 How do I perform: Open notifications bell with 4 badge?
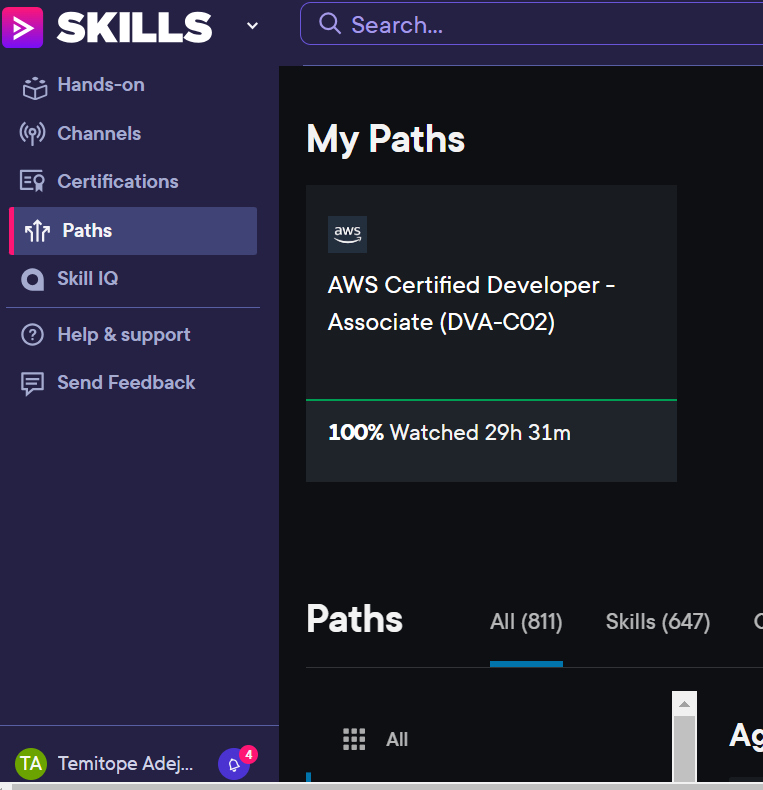234,764
